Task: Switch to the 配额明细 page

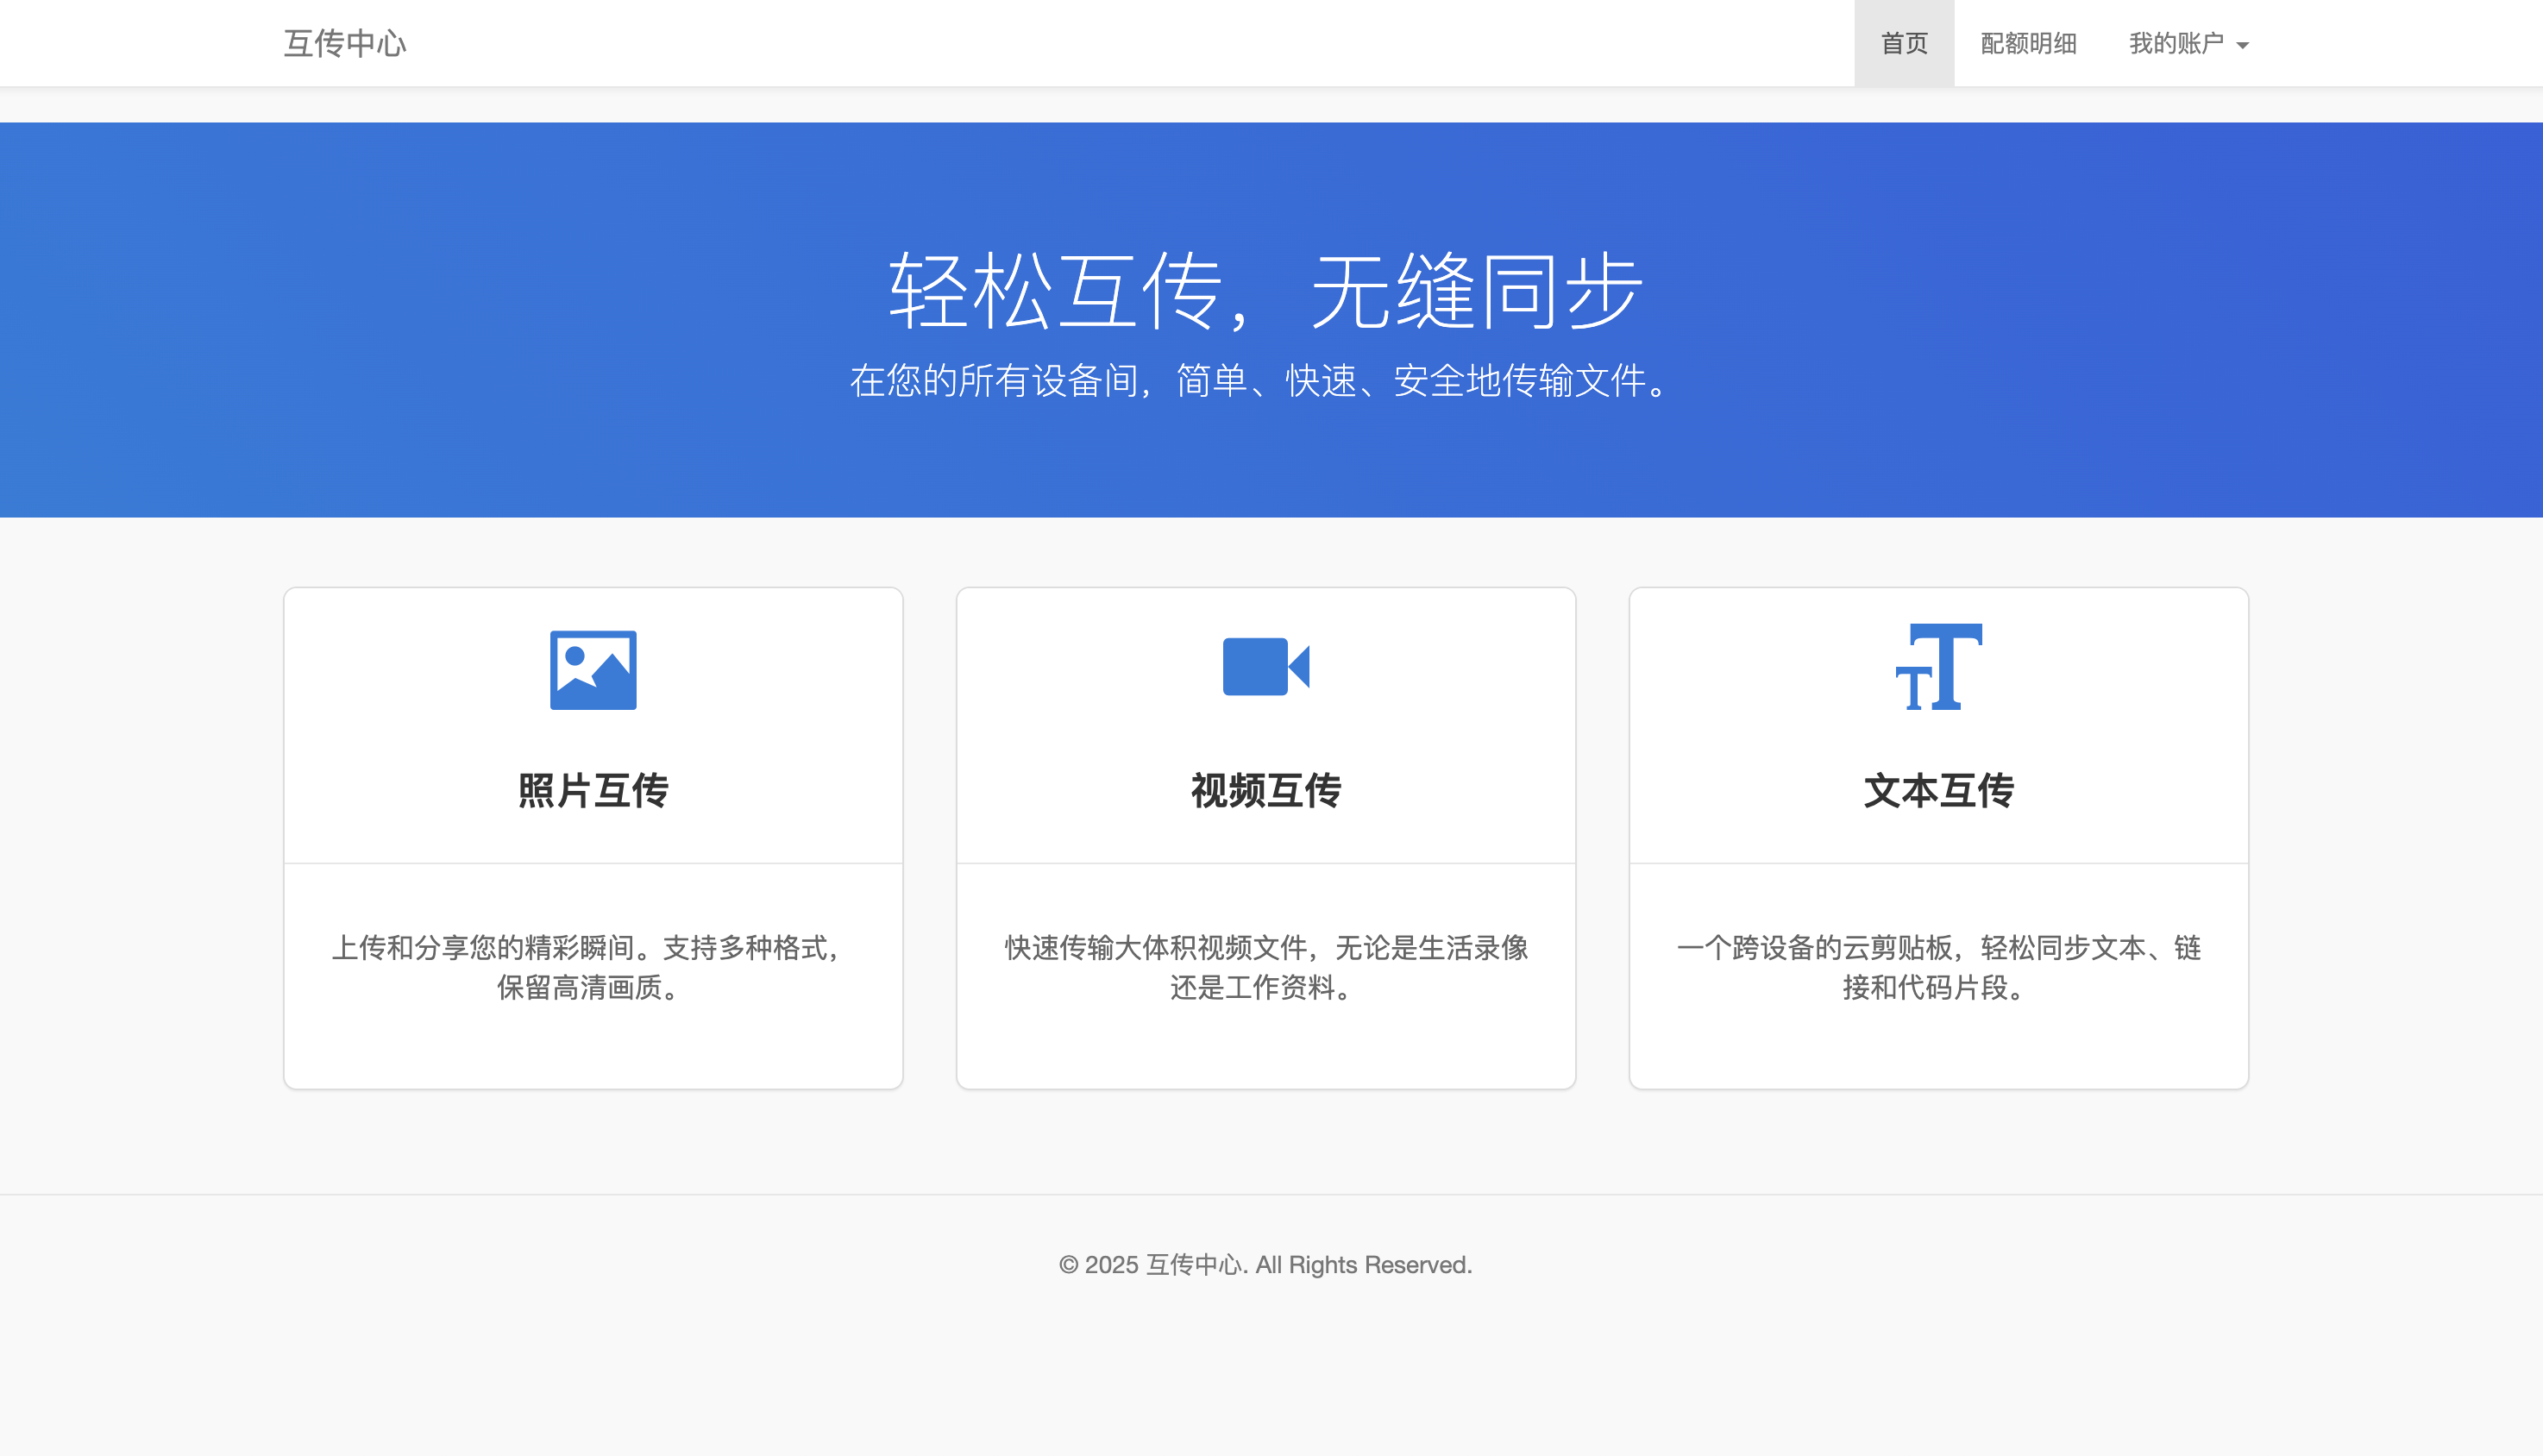Action: pos(2026,43)
